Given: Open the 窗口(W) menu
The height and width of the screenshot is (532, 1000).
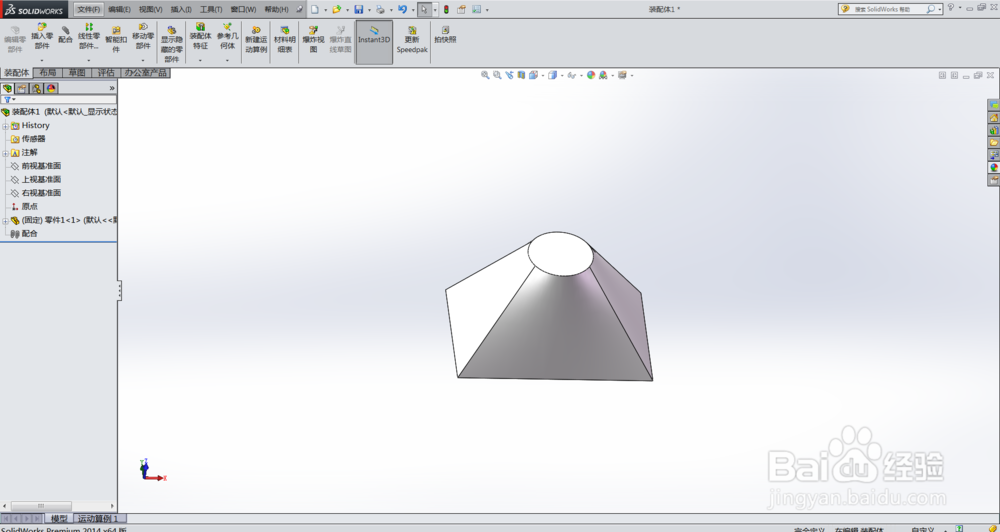Looking at the screenshot, I should [243, 9].
